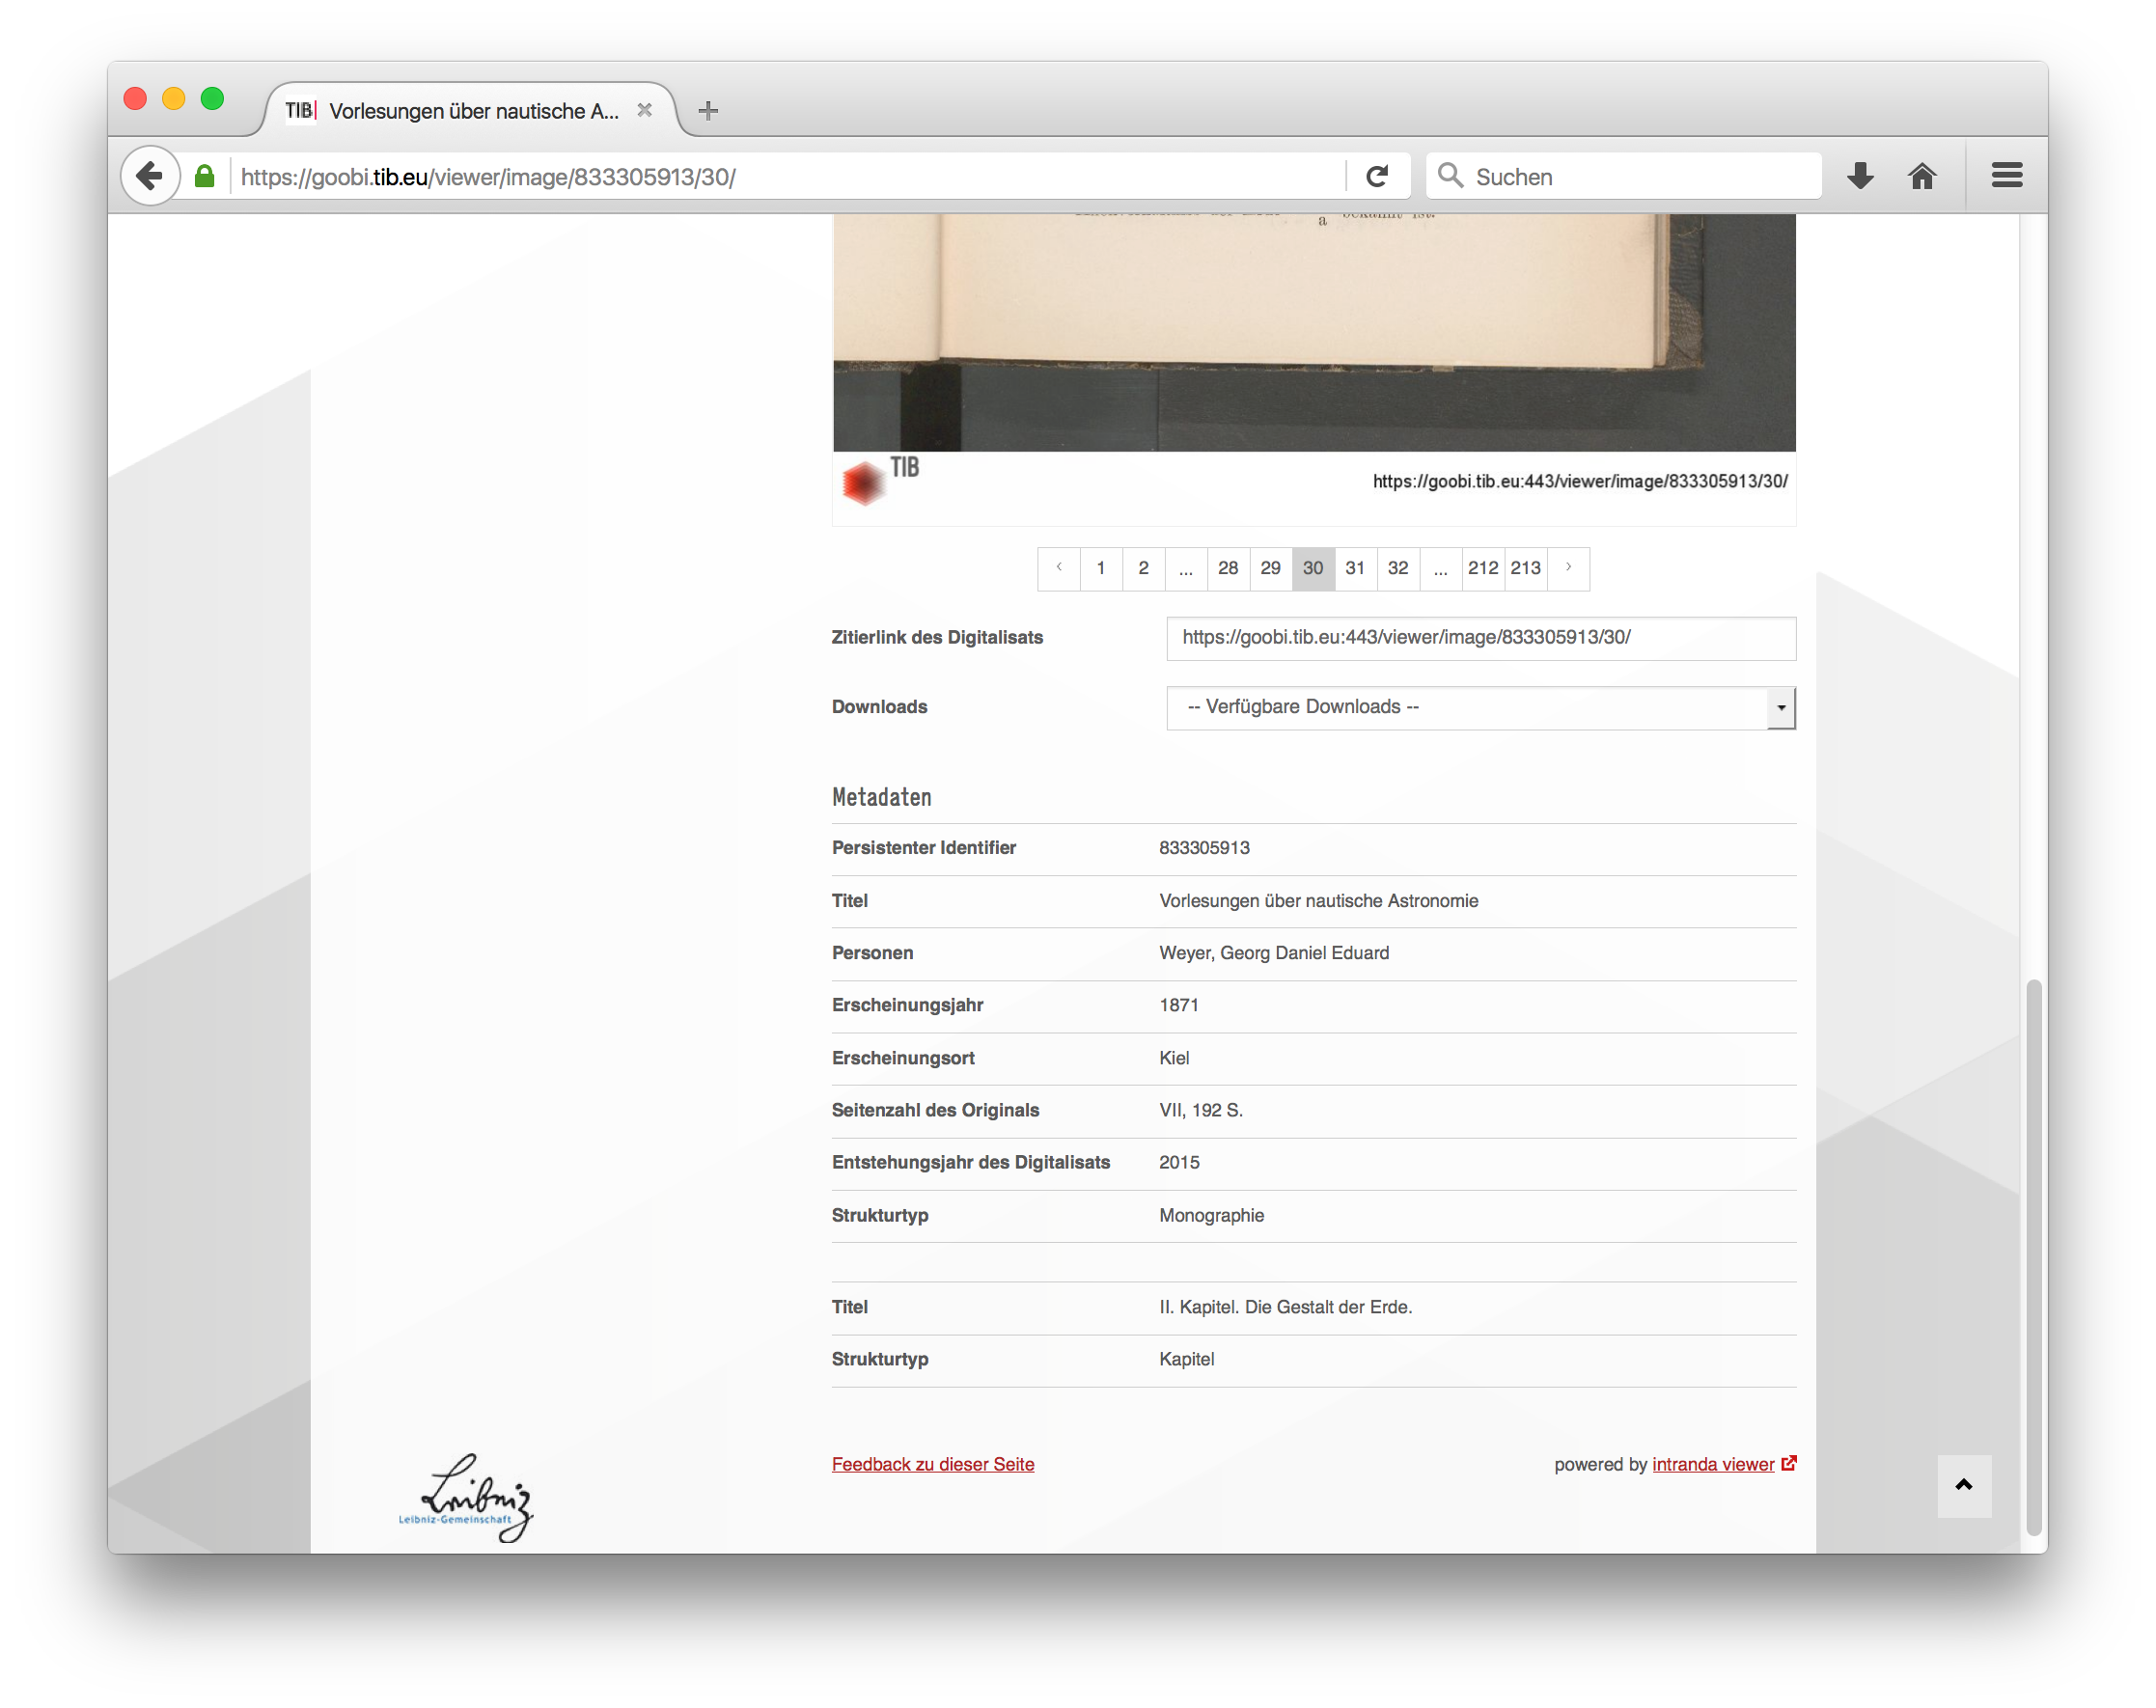Select current page 30 in pagination

click(1313, 568)
